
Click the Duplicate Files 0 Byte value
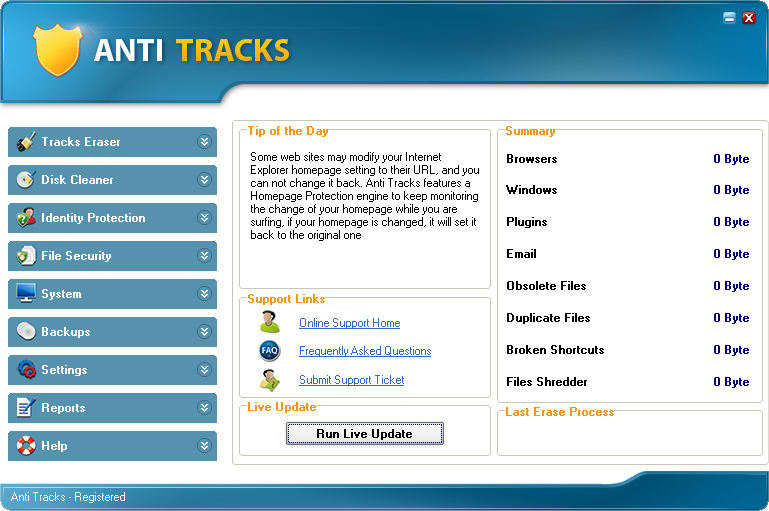click(731, 318)
